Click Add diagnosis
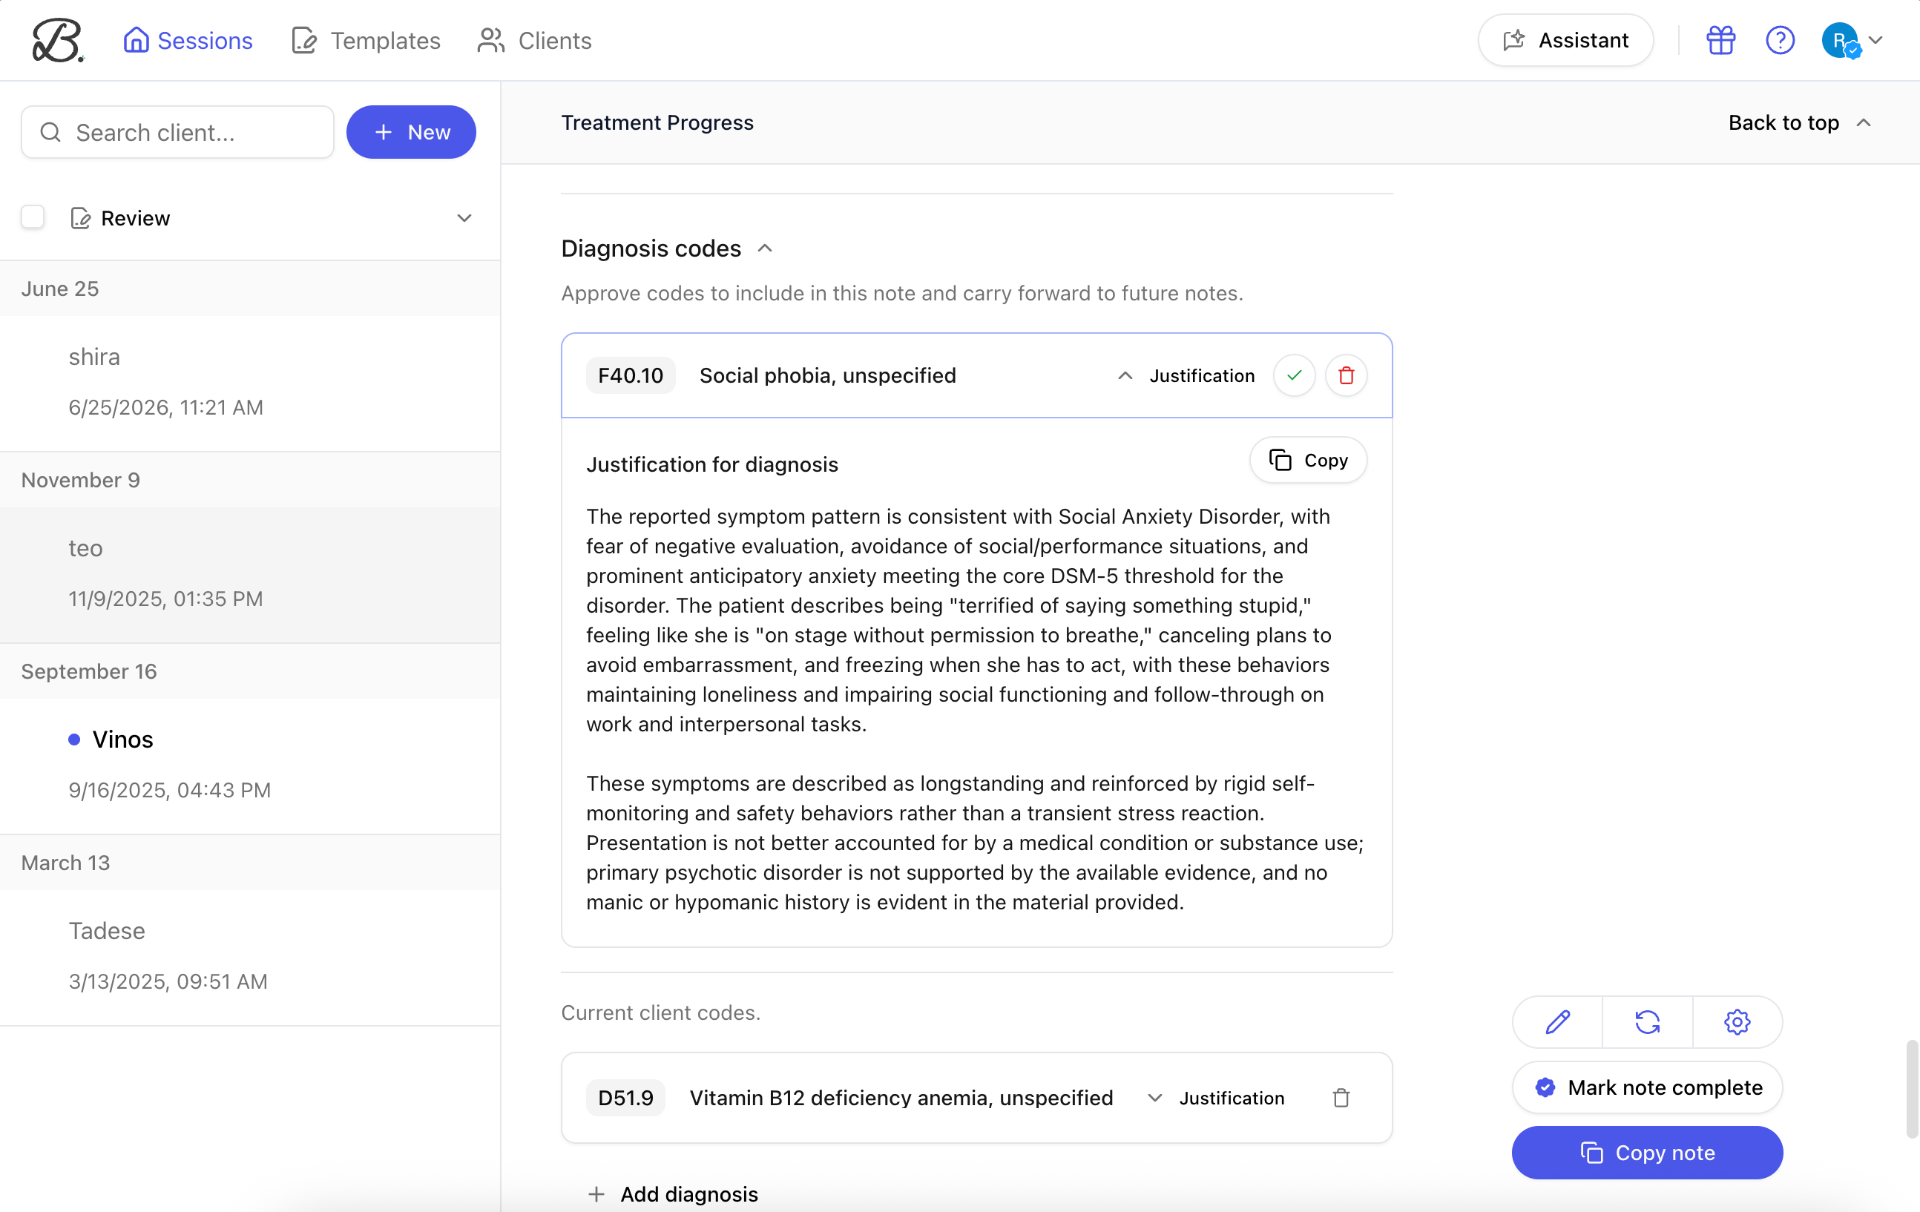This screenshot has width=1920, height=1212. click(x=672, y=1194)
